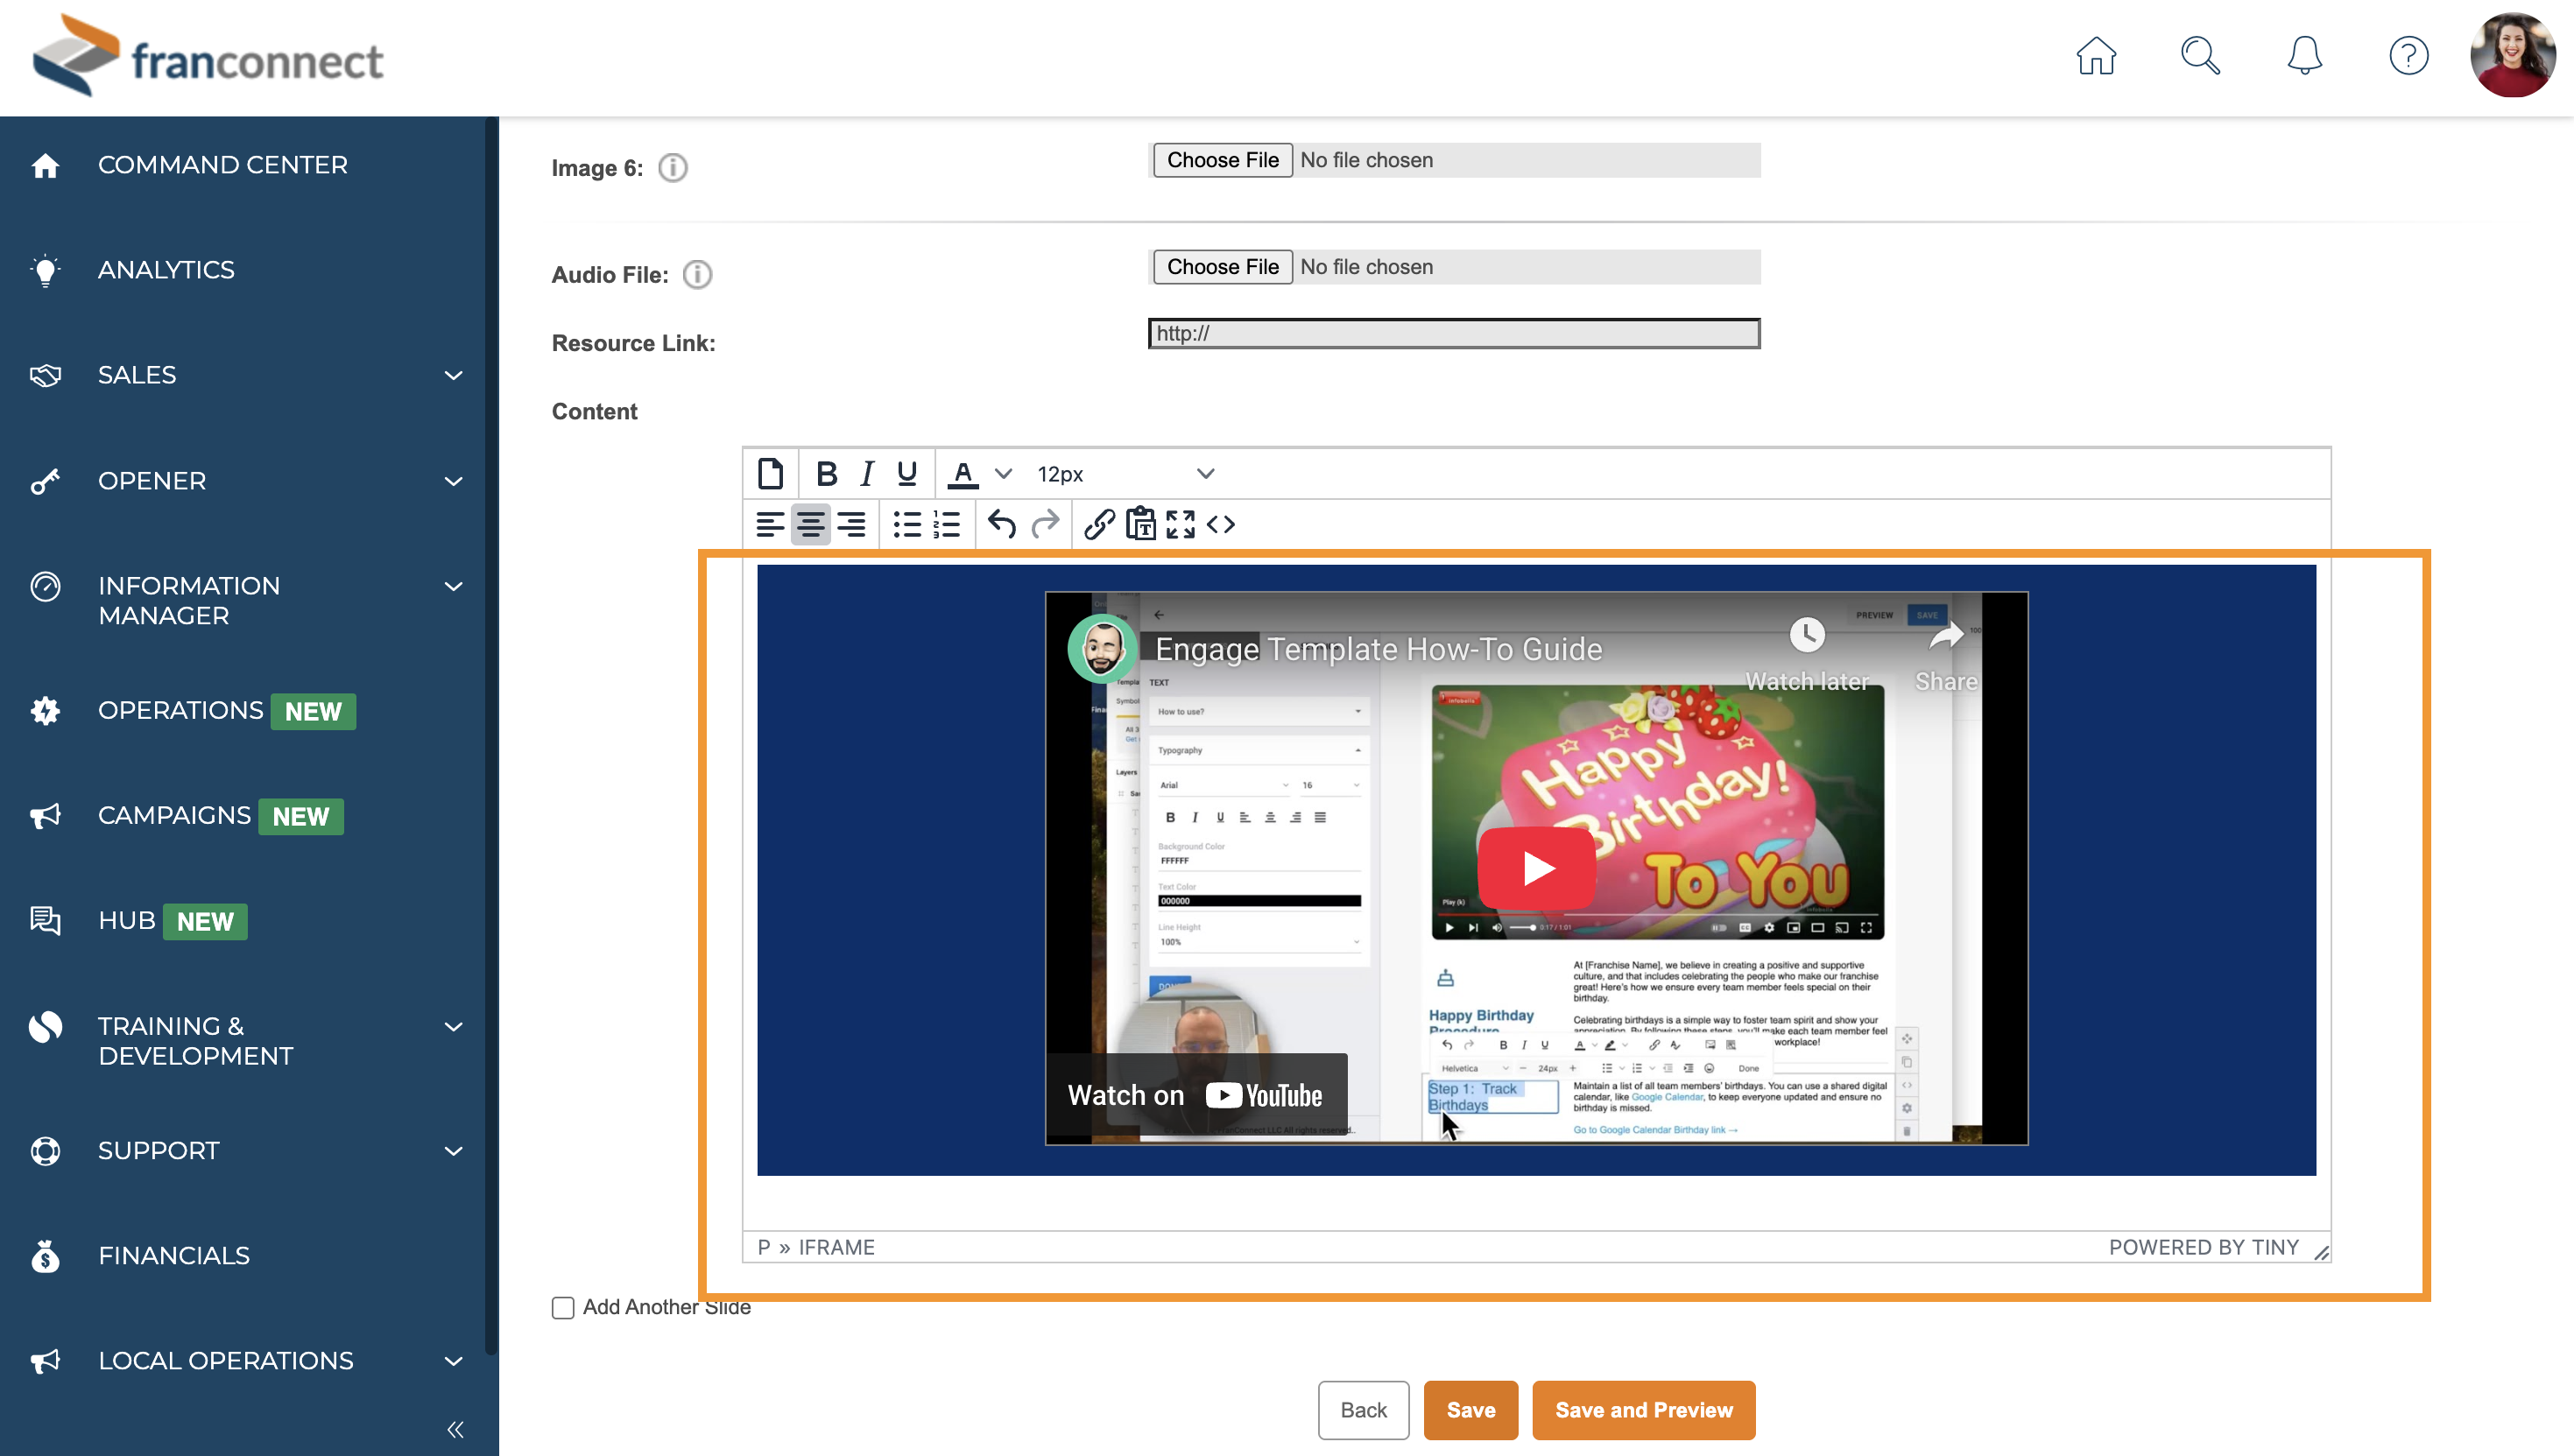Open the text color picker arrow
2574x1456 pixels.
[x=1003, y=473]
